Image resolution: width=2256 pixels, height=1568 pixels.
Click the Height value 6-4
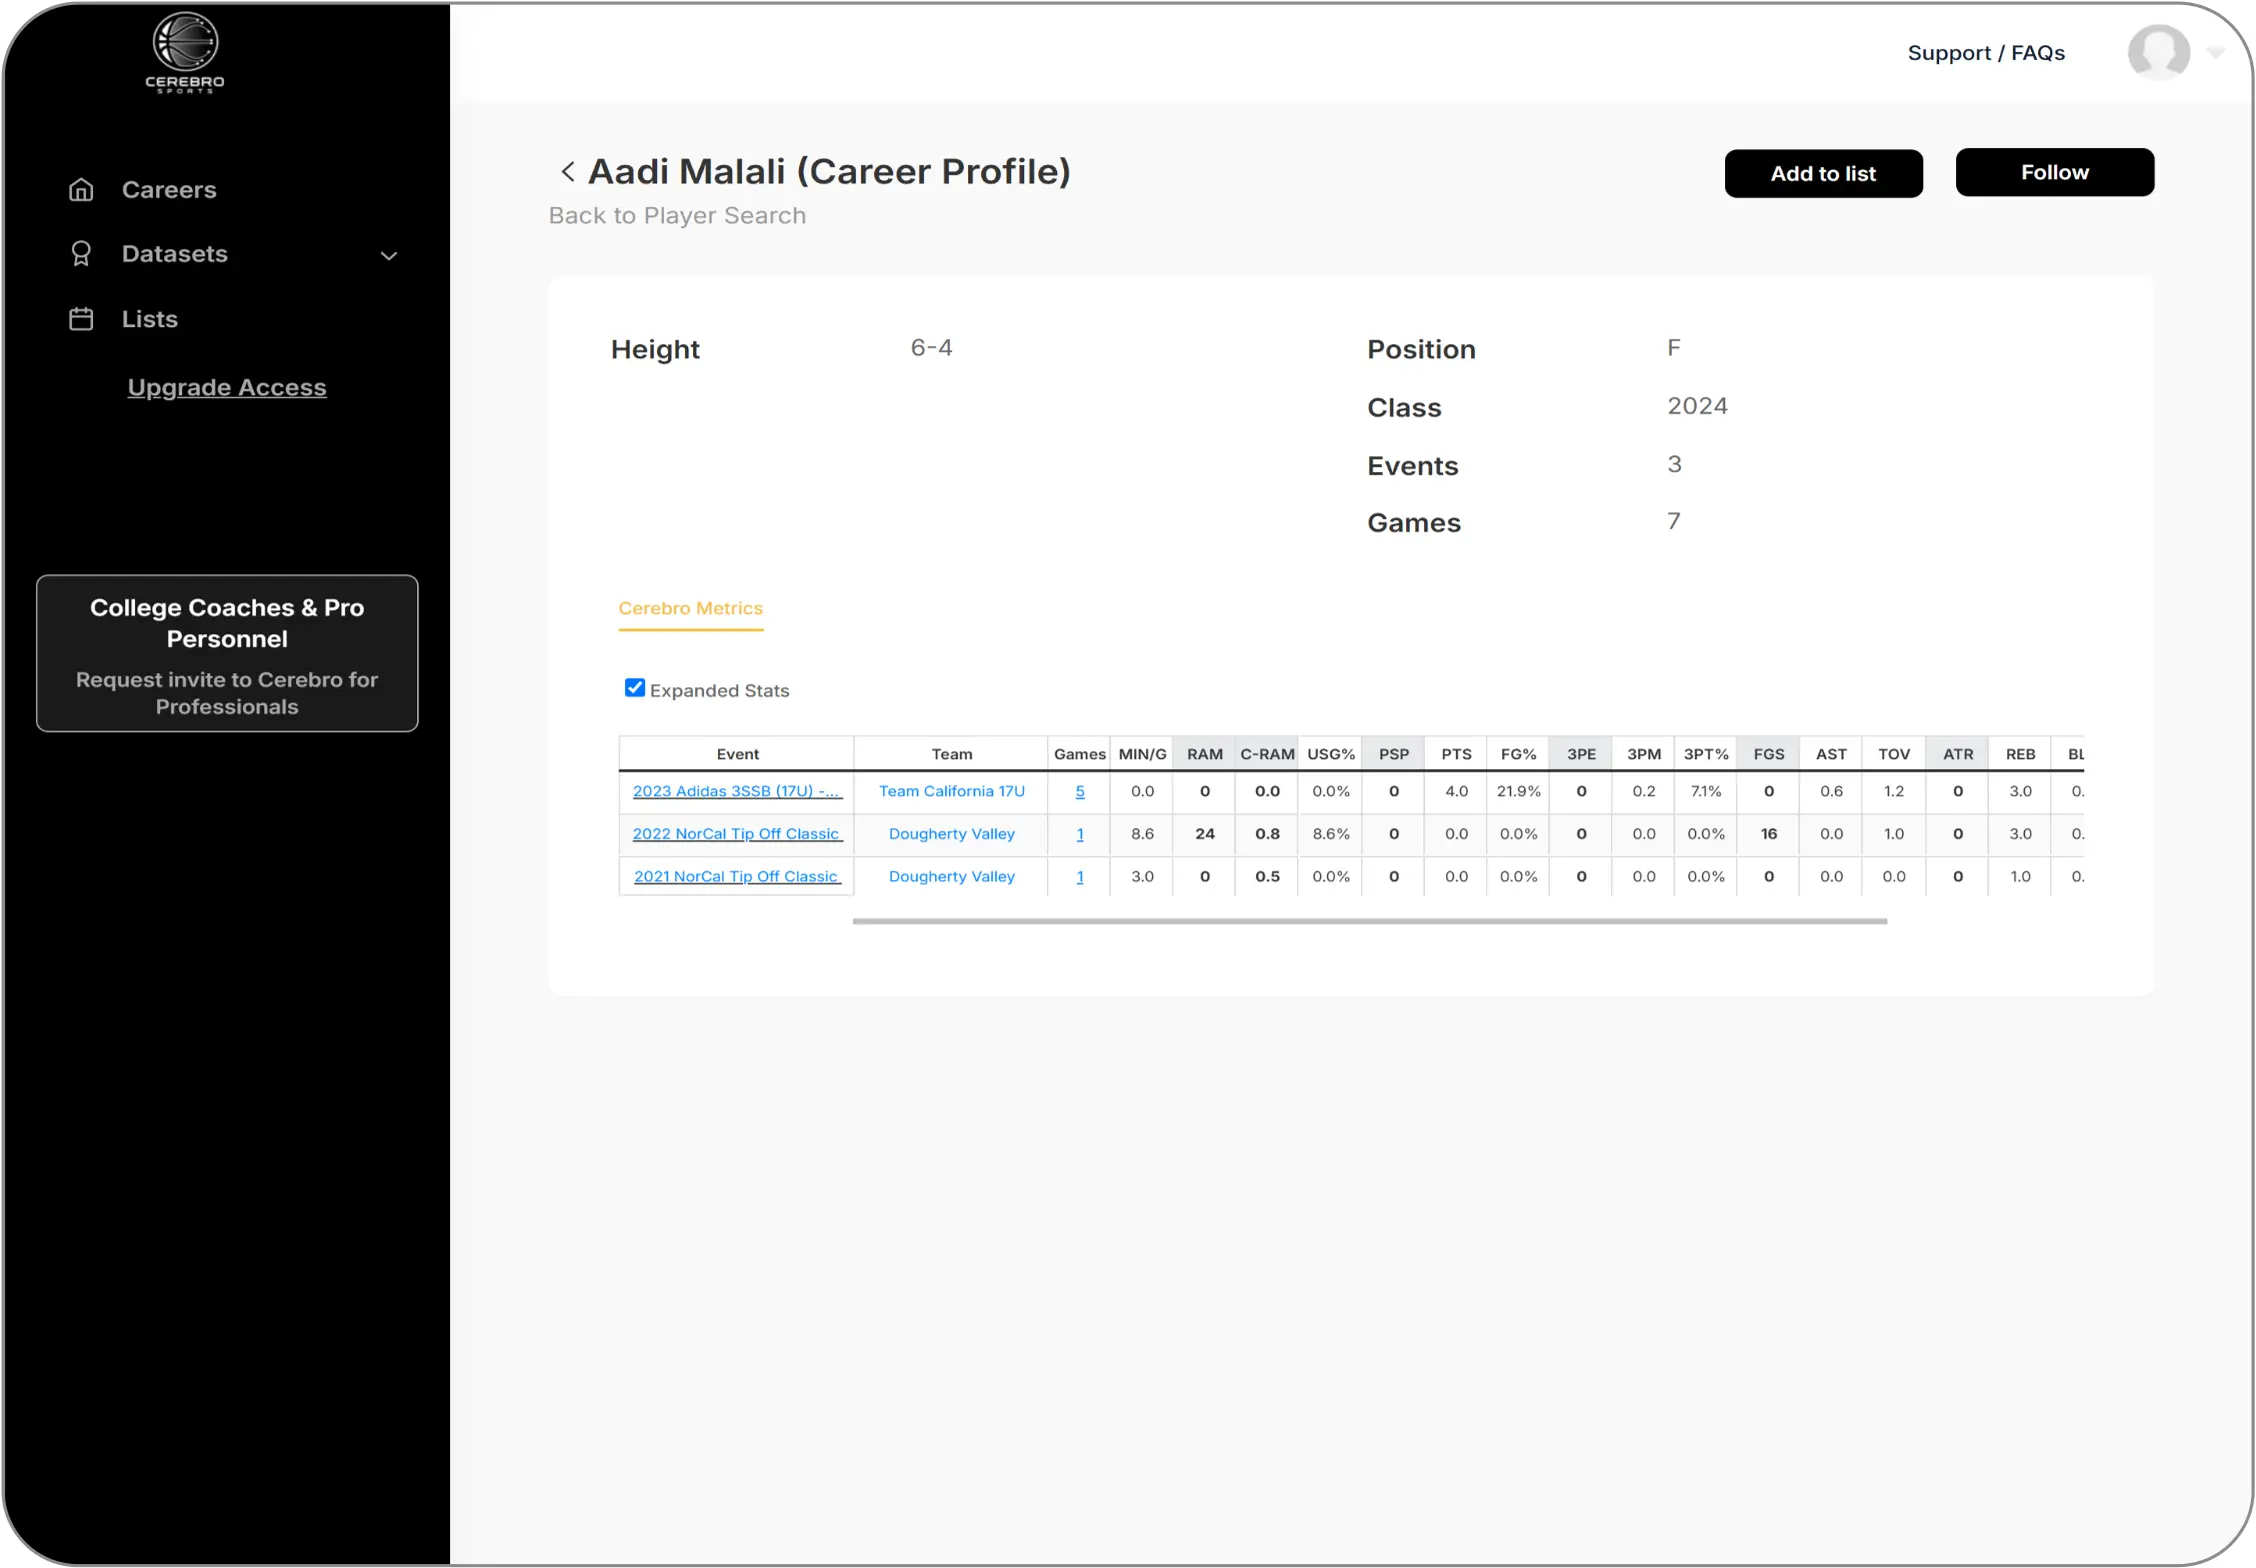(931, 348)
